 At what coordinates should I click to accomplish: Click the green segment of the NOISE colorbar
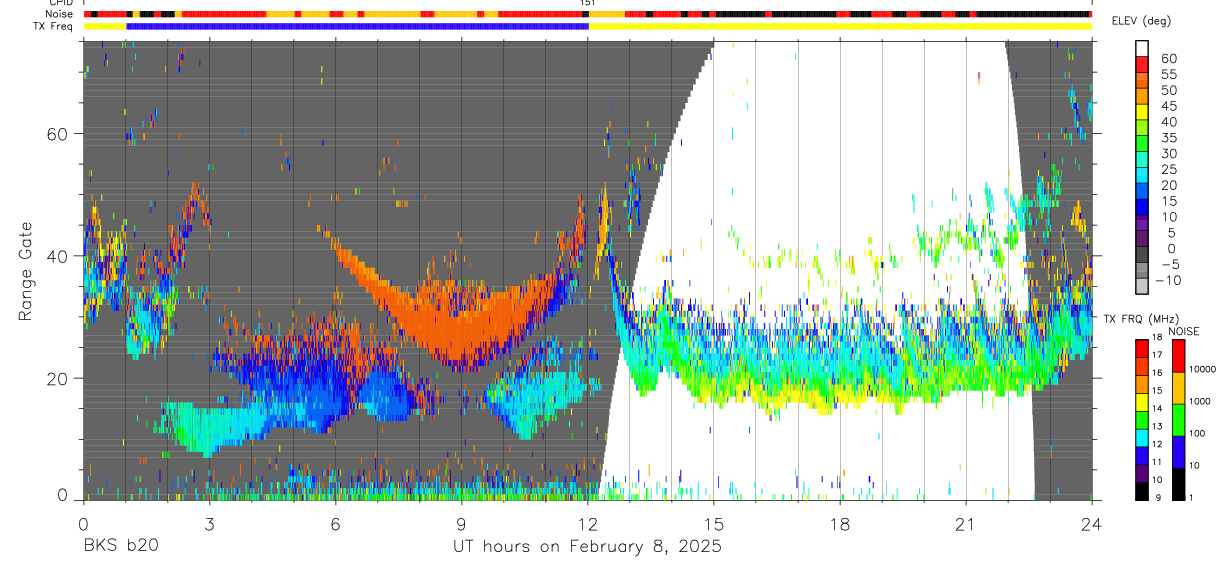tap(1179, 420)
